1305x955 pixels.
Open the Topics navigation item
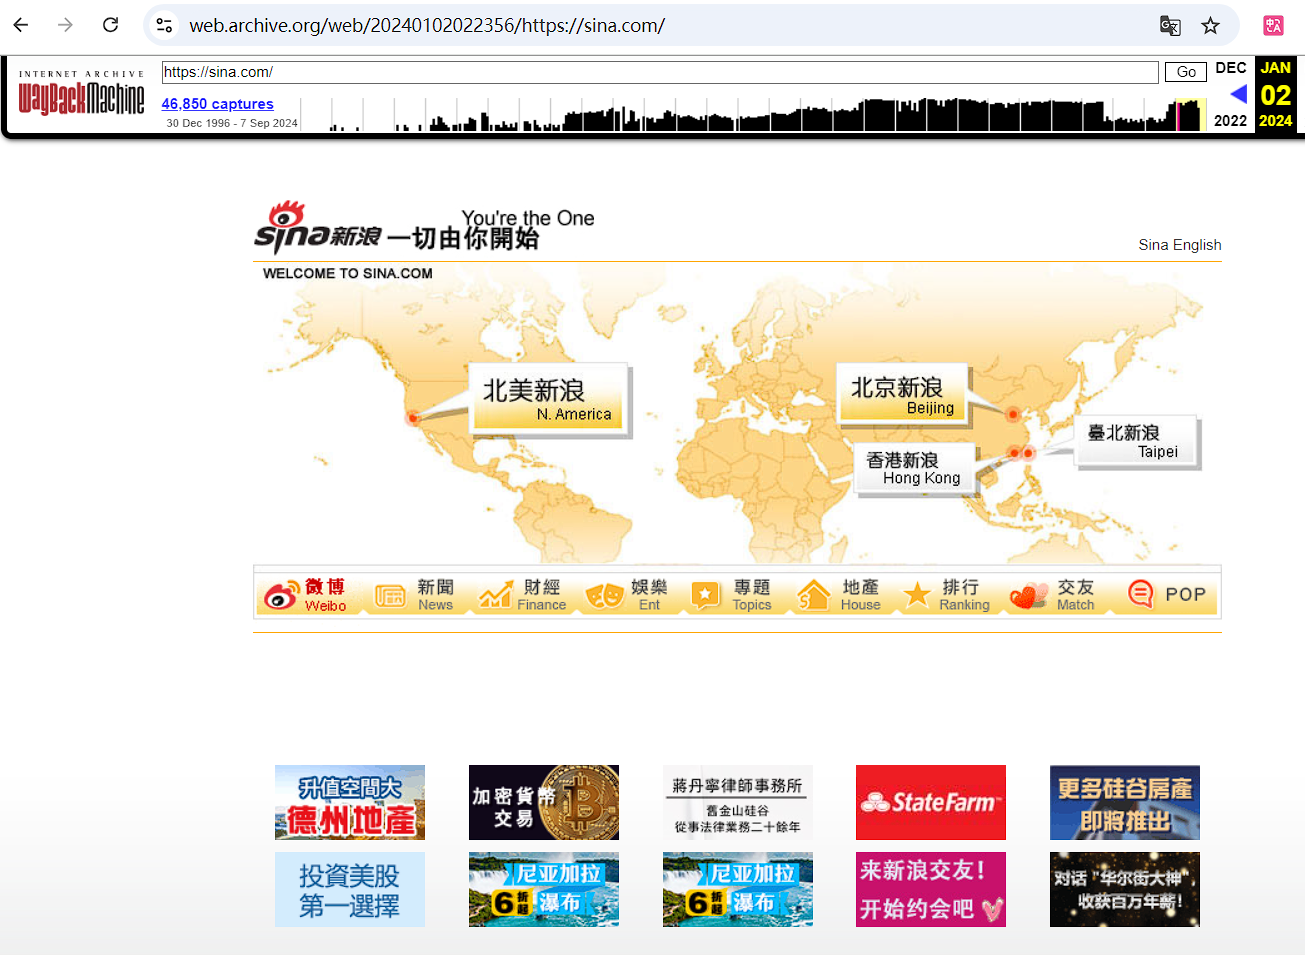coord(751,595)
